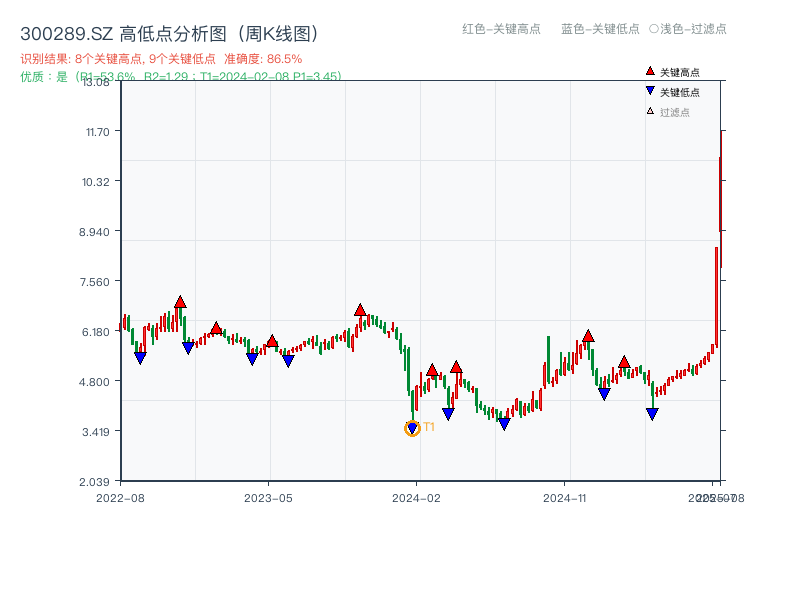Click the pale 过滤点 triangle legend icon
800x600 pixels.
point(650,112)
